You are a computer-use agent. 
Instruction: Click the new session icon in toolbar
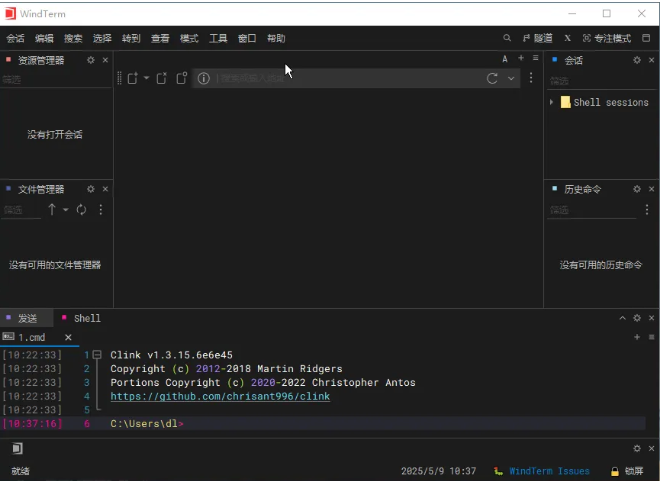coord(133,78)
